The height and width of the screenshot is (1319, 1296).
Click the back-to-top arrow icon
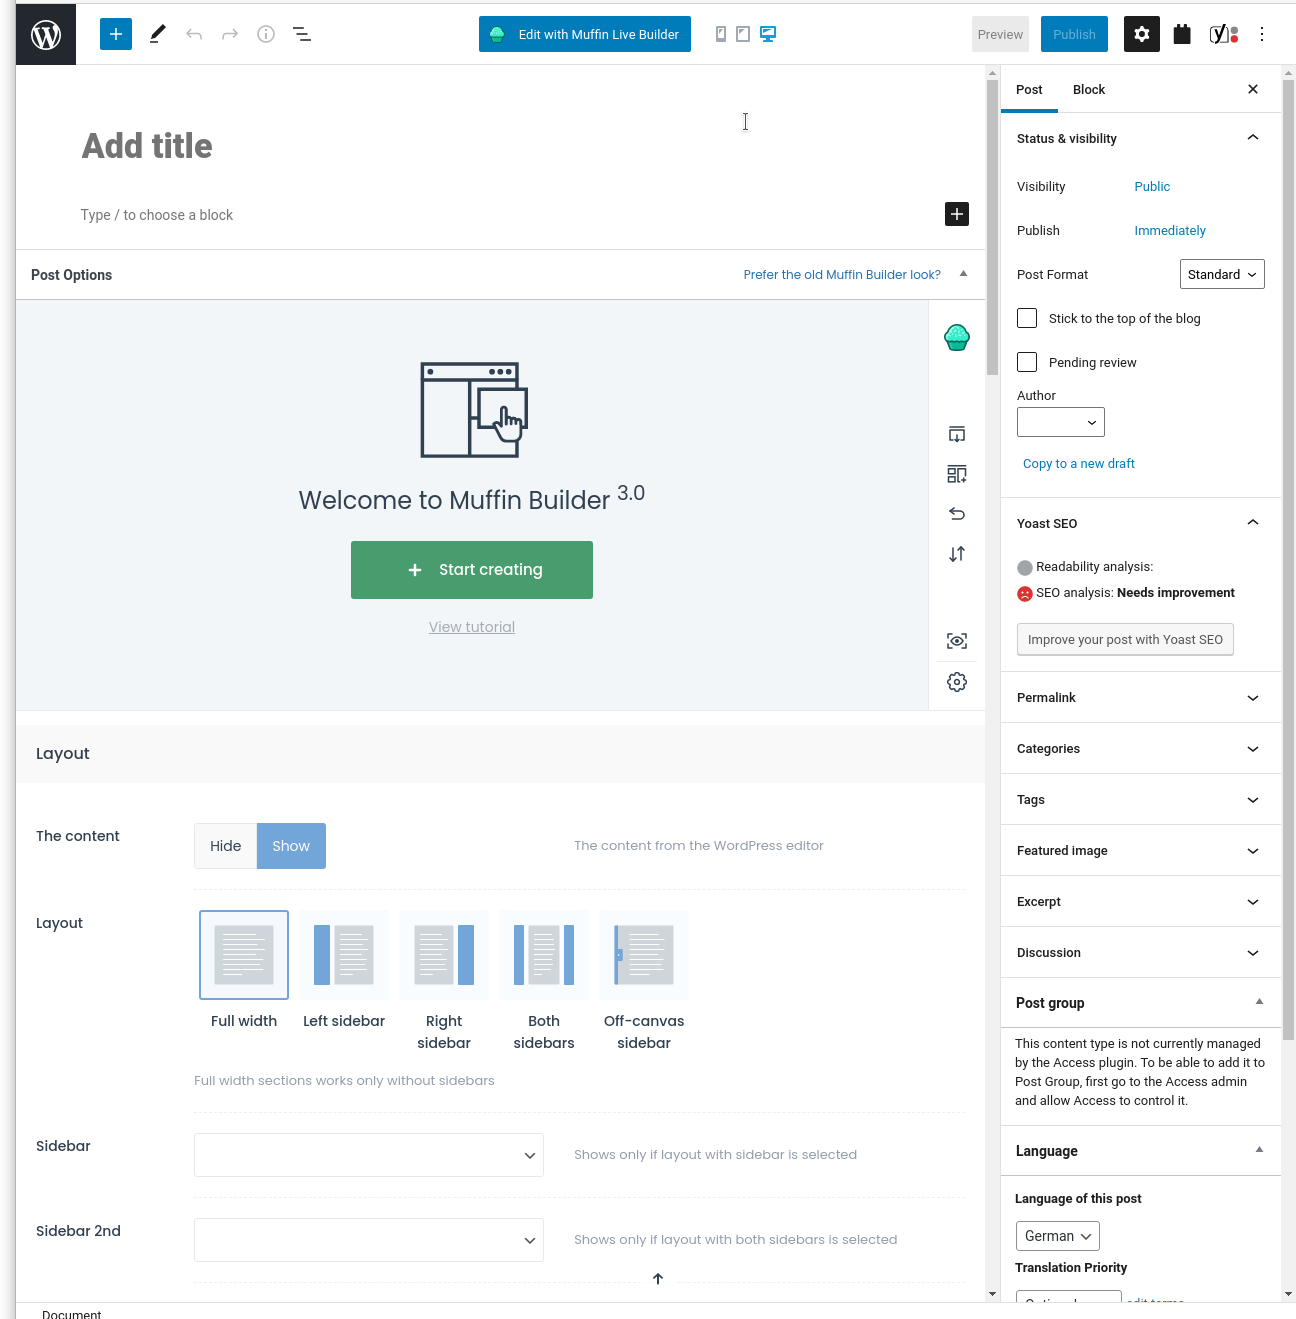pos(658,1279)
